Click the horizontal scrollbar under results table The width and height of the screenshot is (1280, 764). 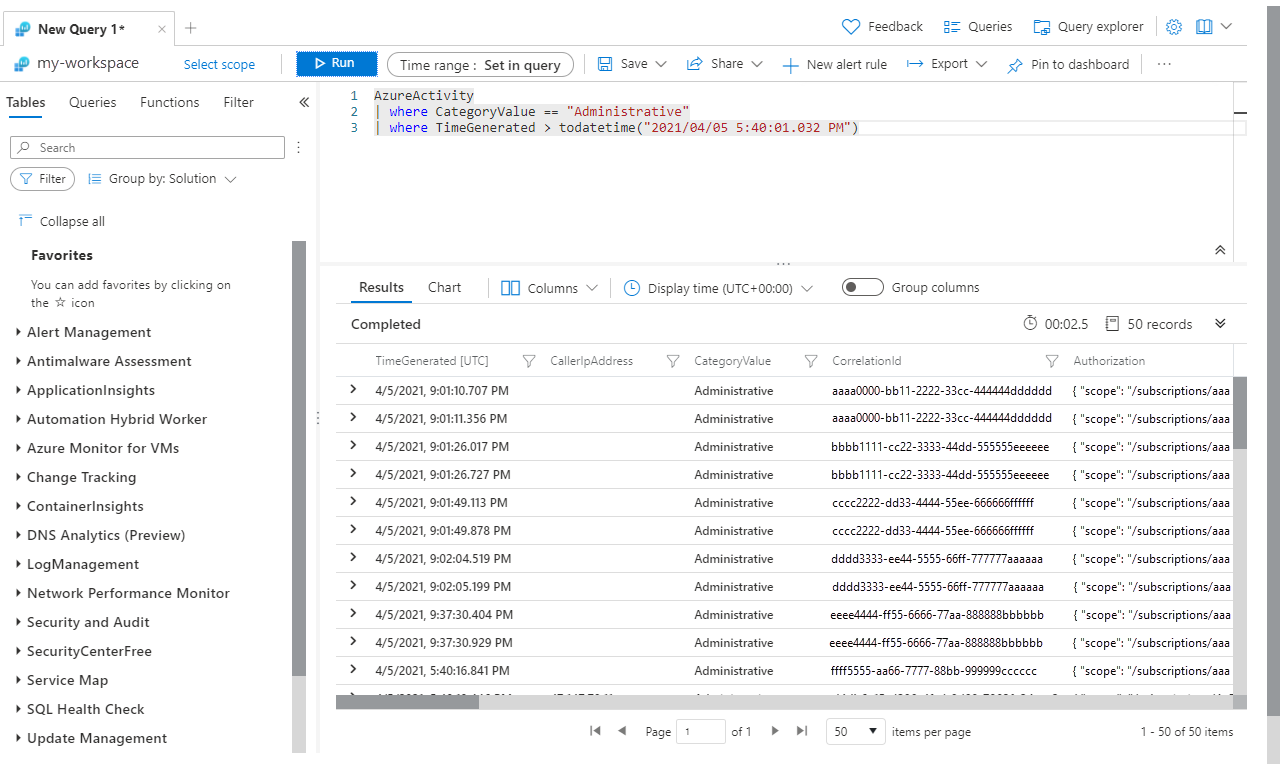click(x=407, y=702)
